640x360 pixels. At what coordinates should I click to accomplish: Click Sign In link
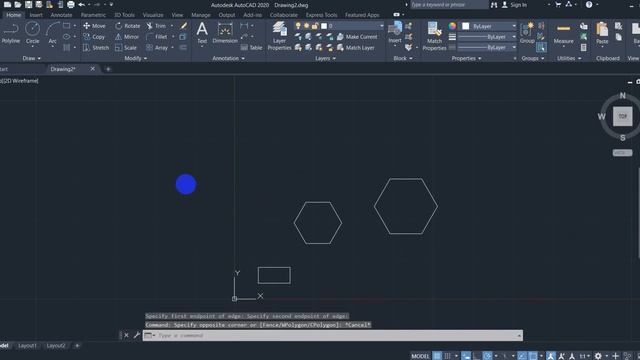[x=514, y=5]
